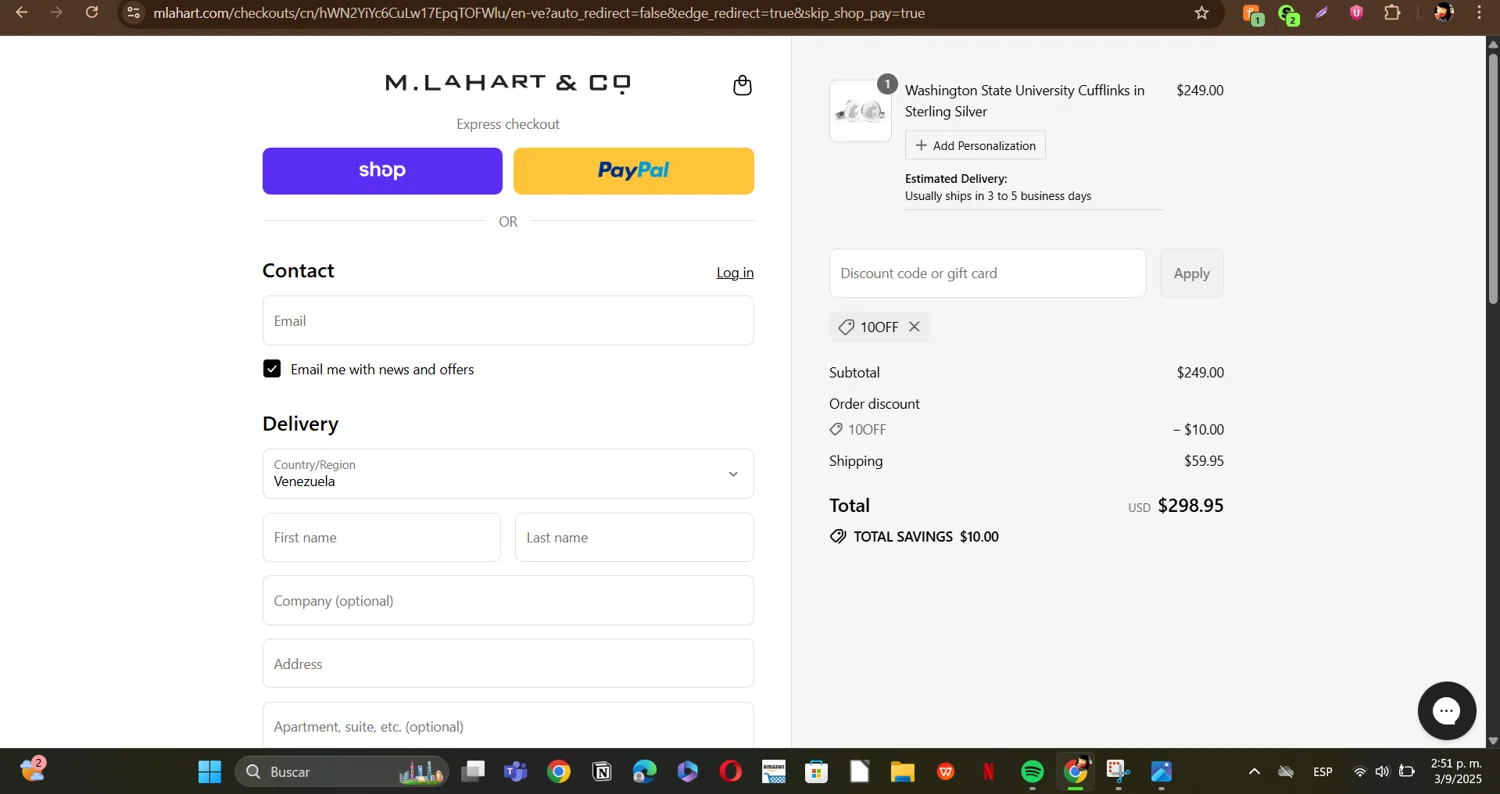Click the Log in link
The image size is (1500, 794).
point(735,273)
